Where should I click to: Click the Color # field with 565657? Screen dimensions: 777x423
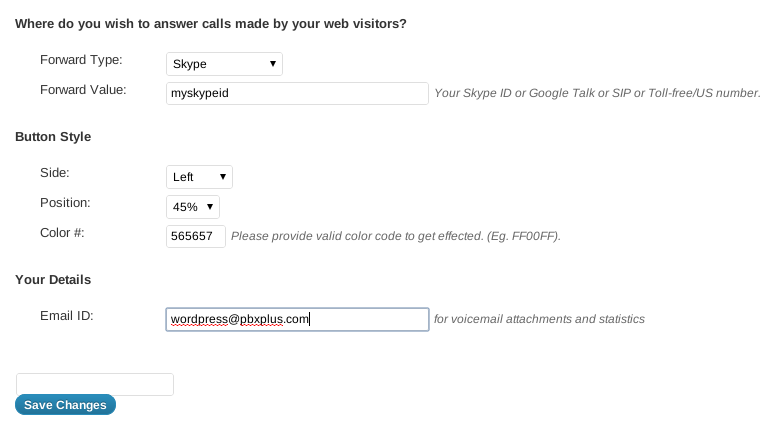(196, 236)
